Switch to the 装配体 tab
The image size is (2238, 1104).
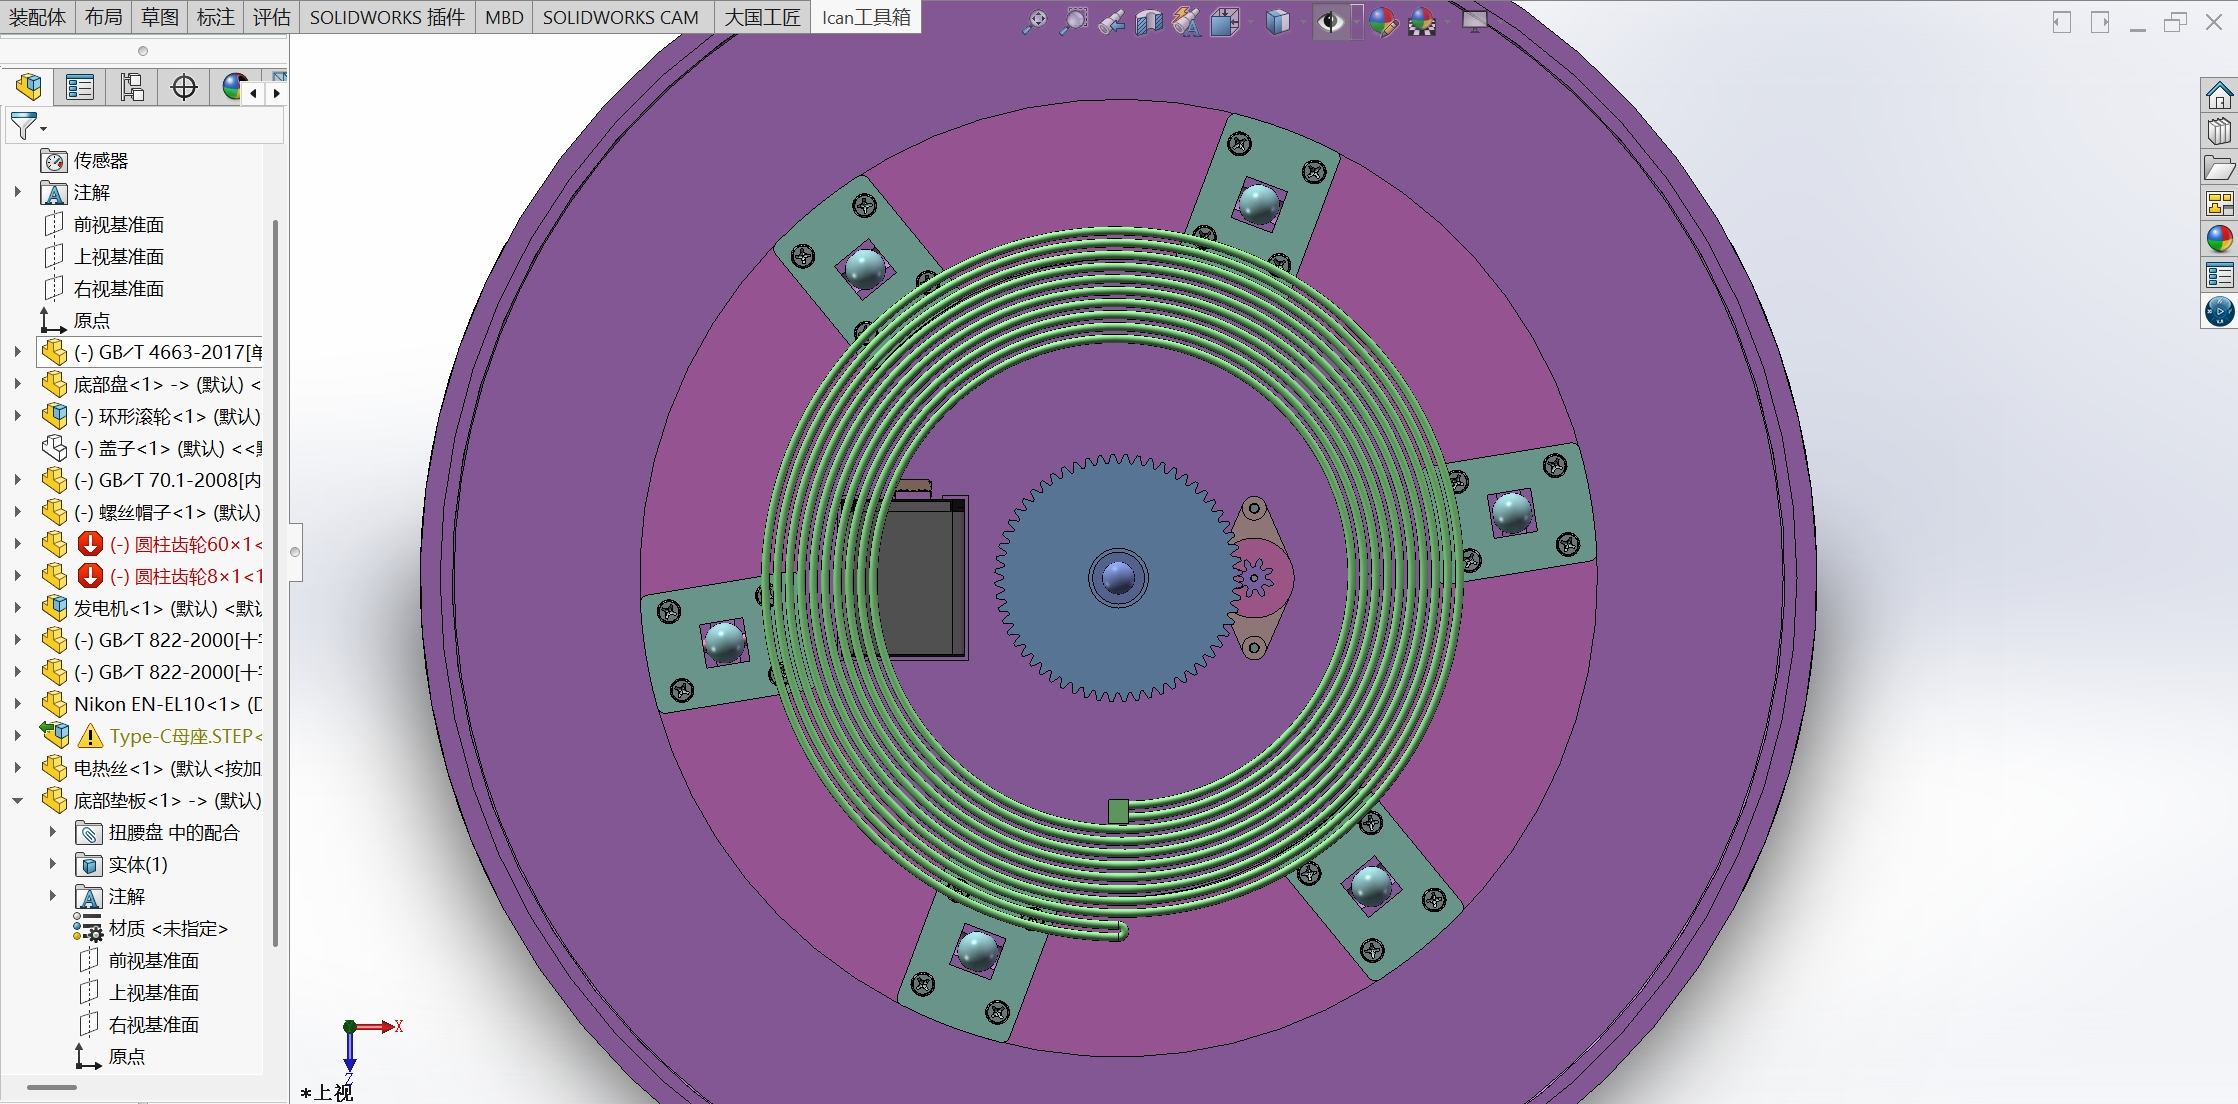point(38,17)
